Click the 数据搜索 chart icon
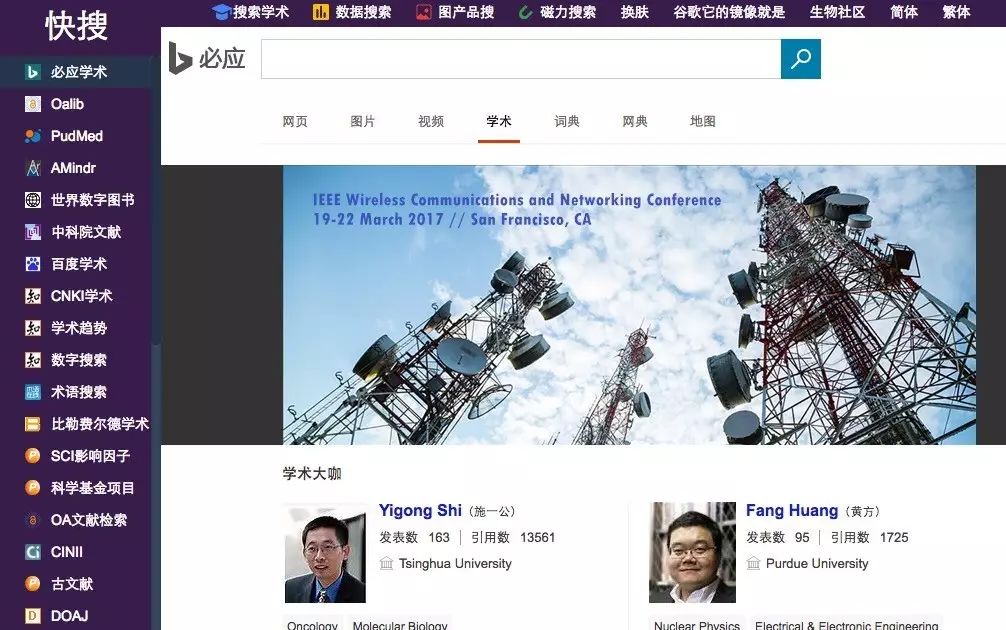Image resolution: width=1006 pixels, height=630 pixels. (x=320, y=13)
